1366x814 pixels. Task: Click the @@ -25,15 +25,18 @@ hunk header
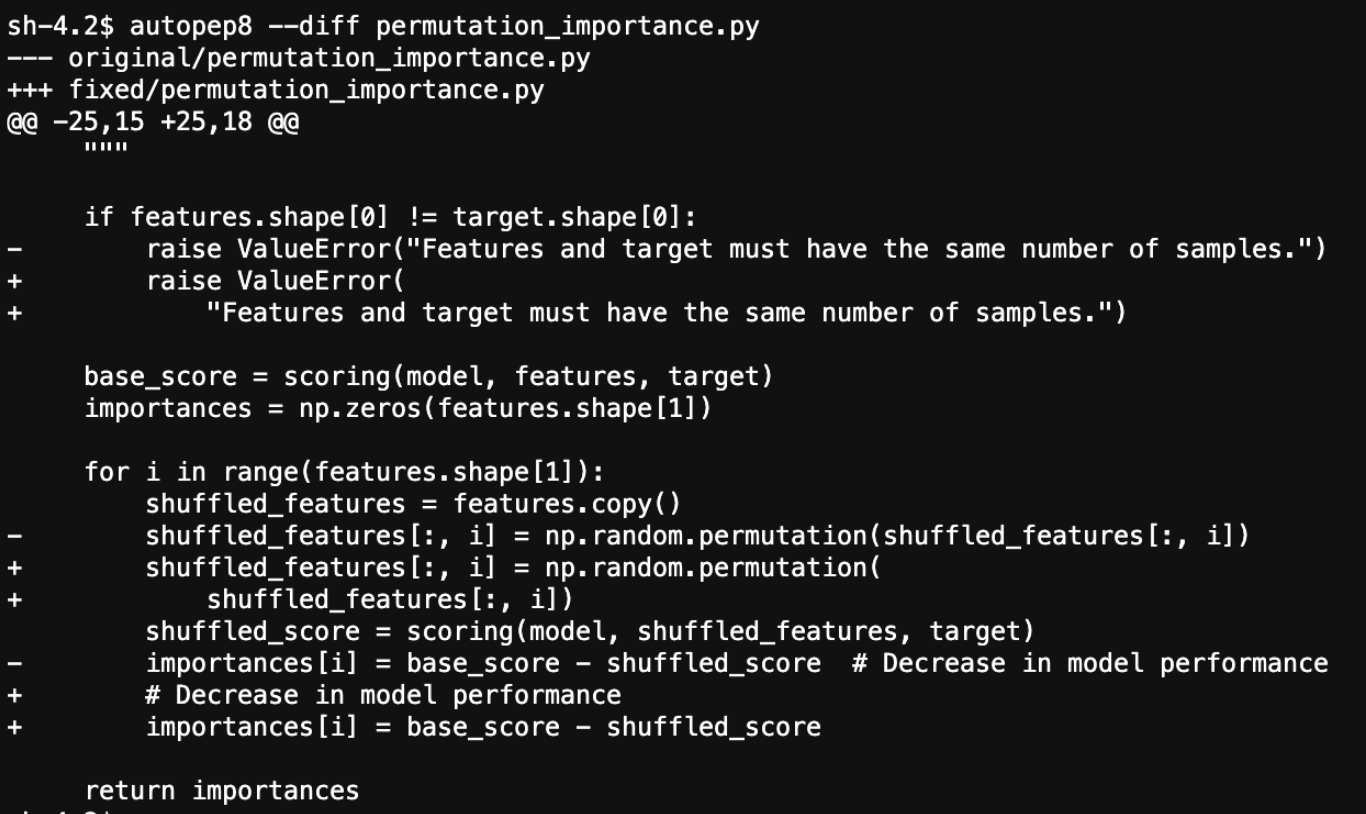click(152, 122)
